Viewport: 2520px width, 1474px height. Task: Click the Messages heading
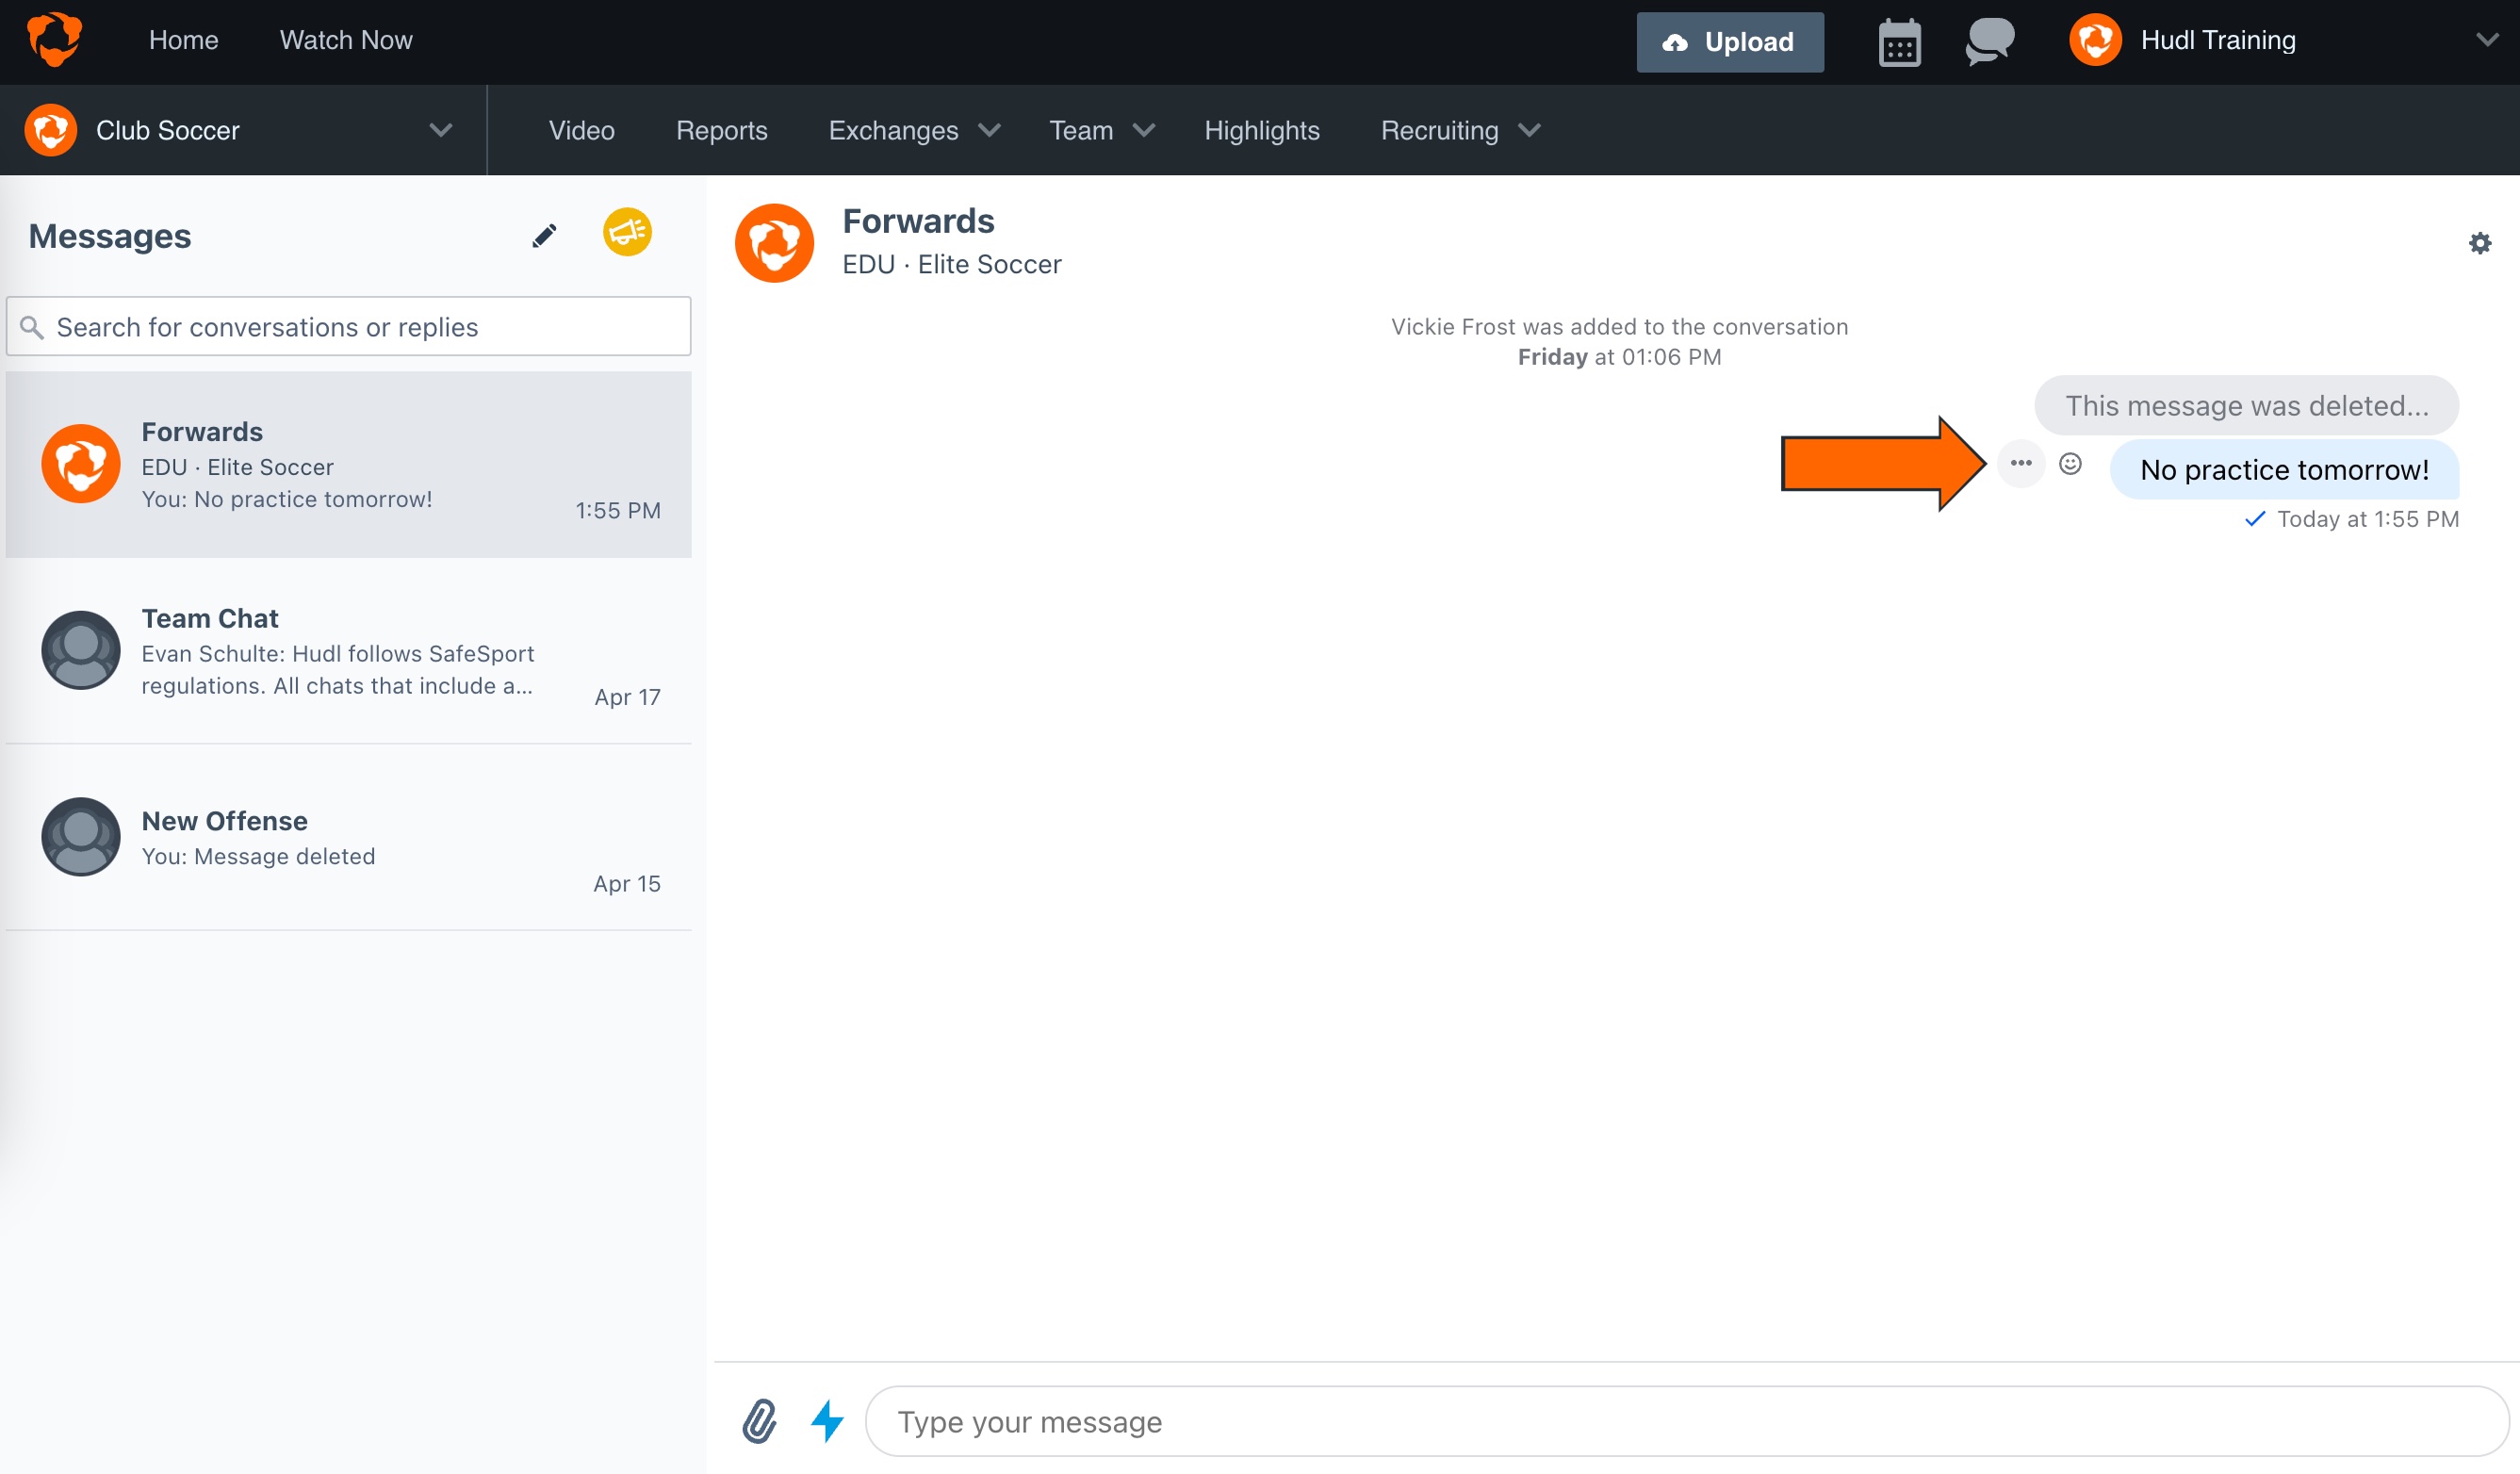[110, 236]
